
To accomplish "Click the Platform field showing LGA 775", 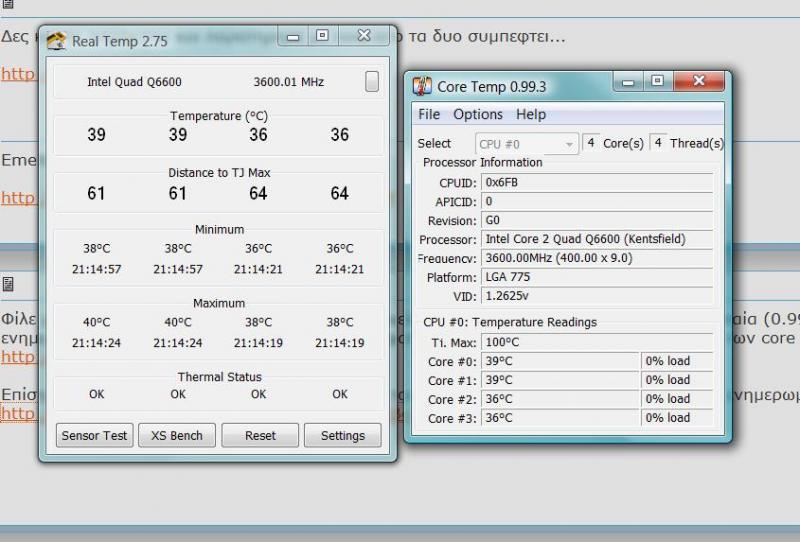I will point(597,277).
